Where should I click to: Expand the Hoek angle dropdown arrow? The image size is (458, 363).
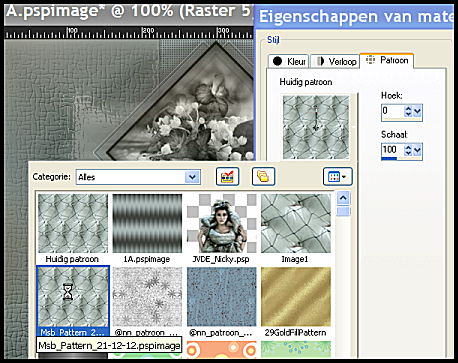pos(417,111)
